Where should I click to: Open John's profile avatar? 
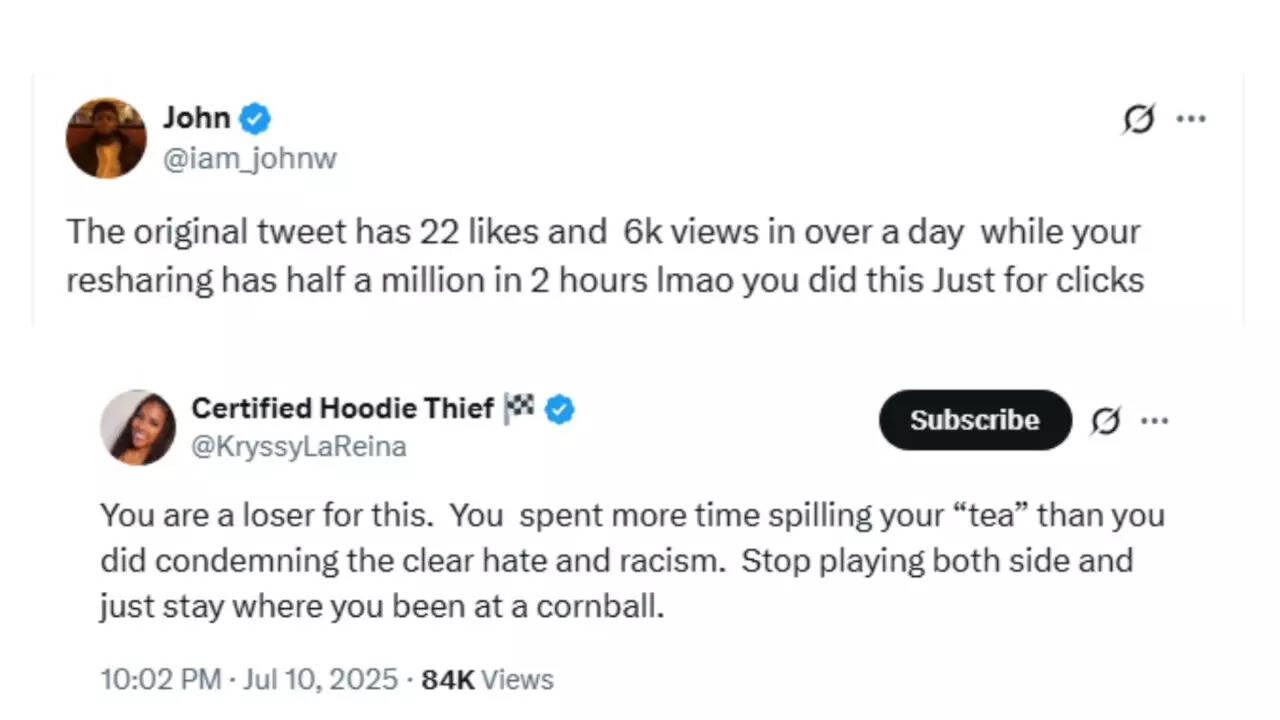105,138
